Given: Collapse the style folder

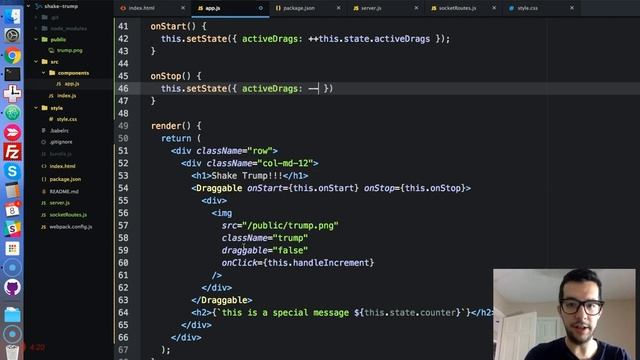Looking at the screenshot, I should tap(36, 108).
